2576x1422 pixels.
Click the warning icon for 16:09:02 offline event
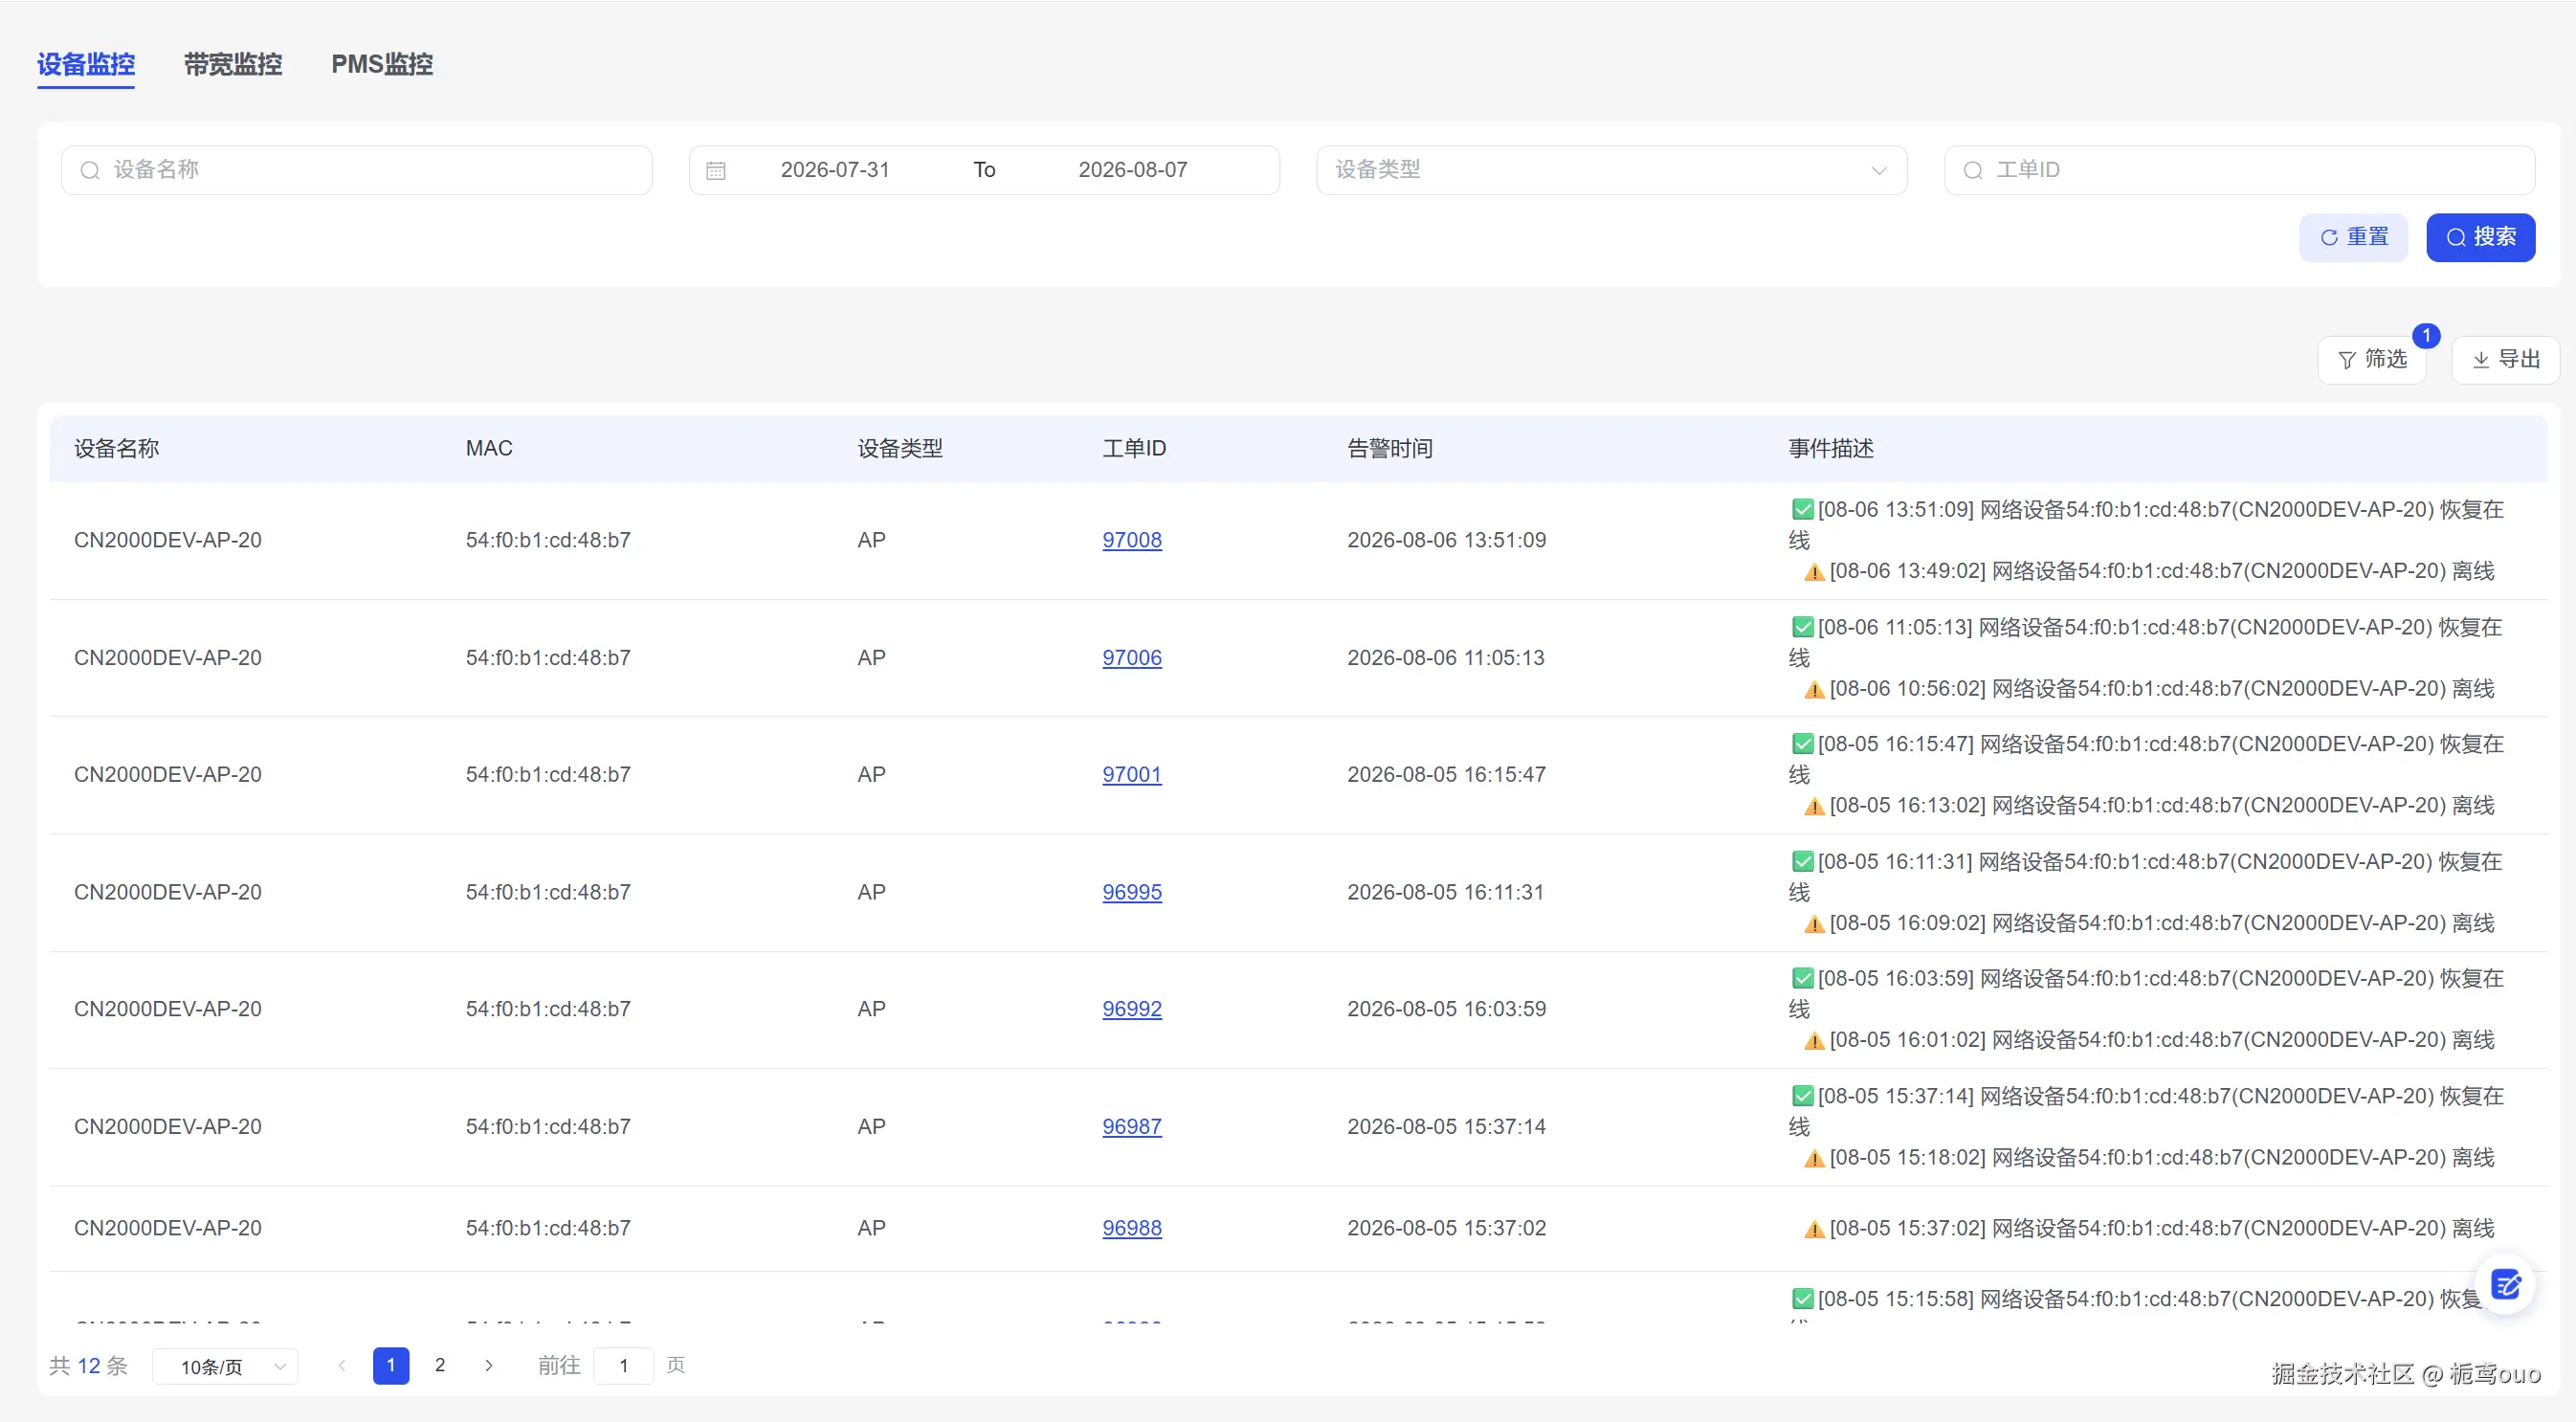pyautogui.click(x=1814, y=924)
